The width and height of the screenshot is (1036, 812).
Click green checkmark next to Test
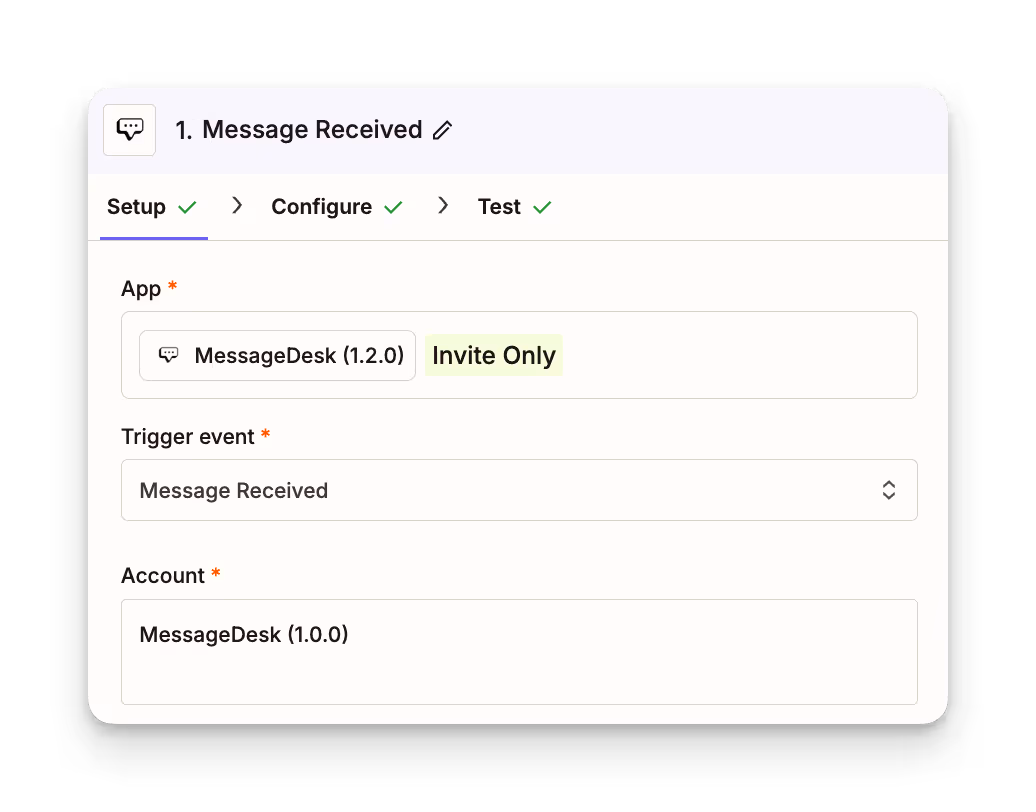pos(542,207)
